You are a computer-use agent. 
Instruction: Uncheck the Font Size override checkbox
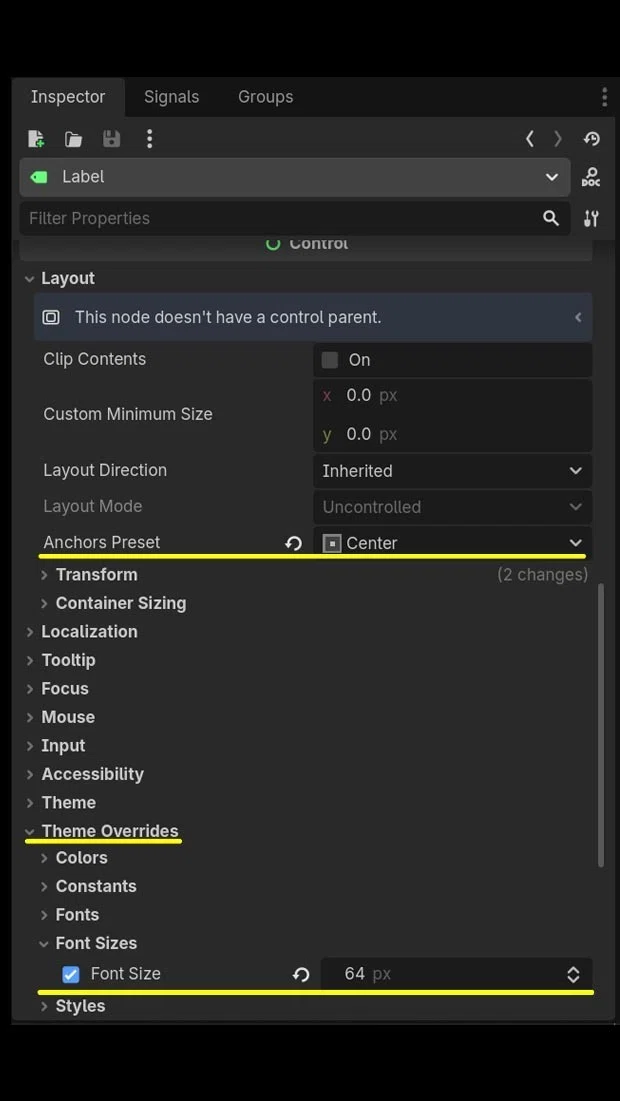[x=71, y=974]
